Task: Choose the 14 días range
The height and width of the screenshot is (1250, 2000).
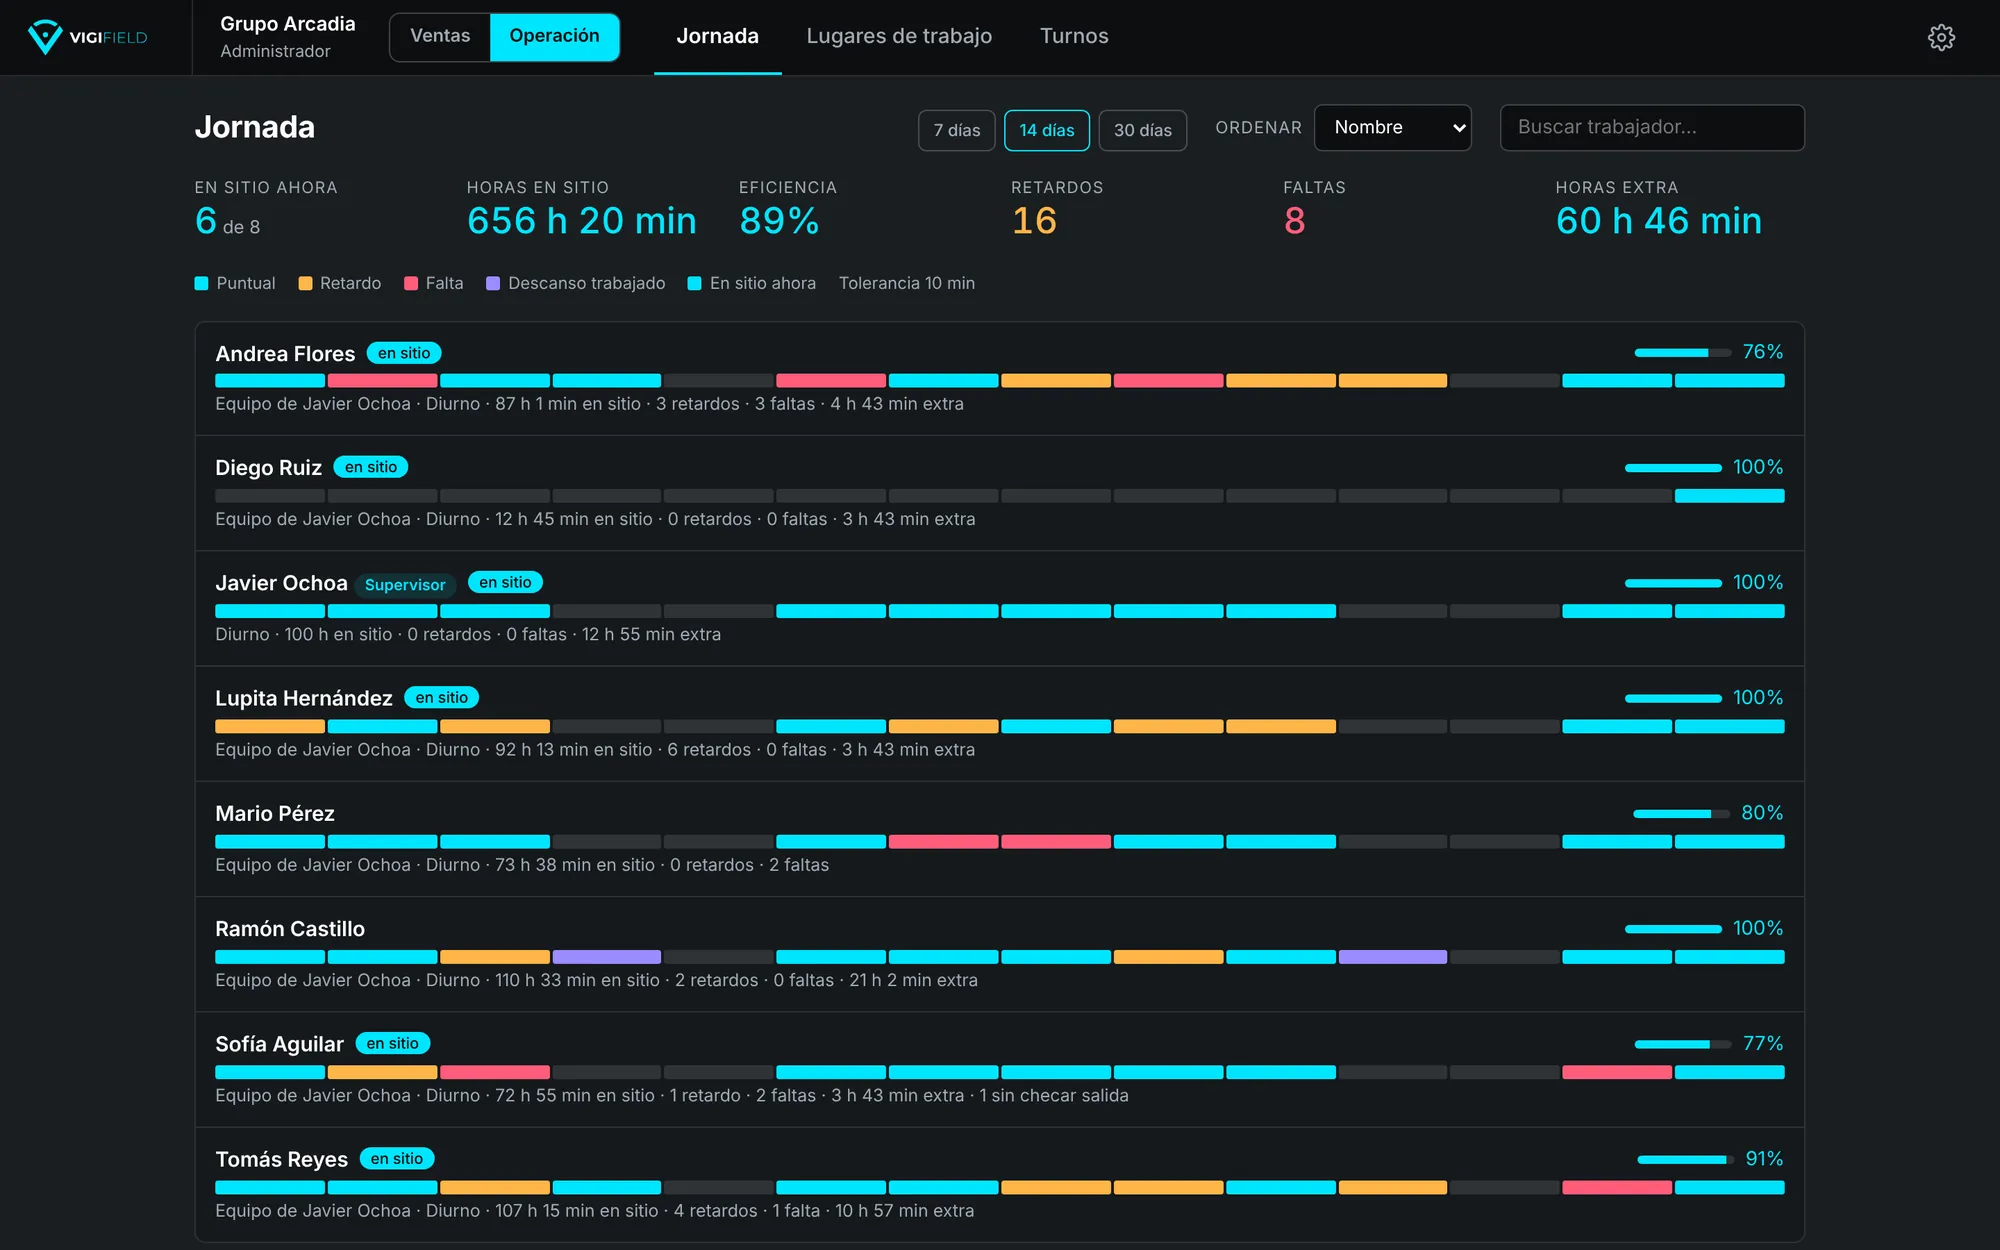Action: 1046,130
